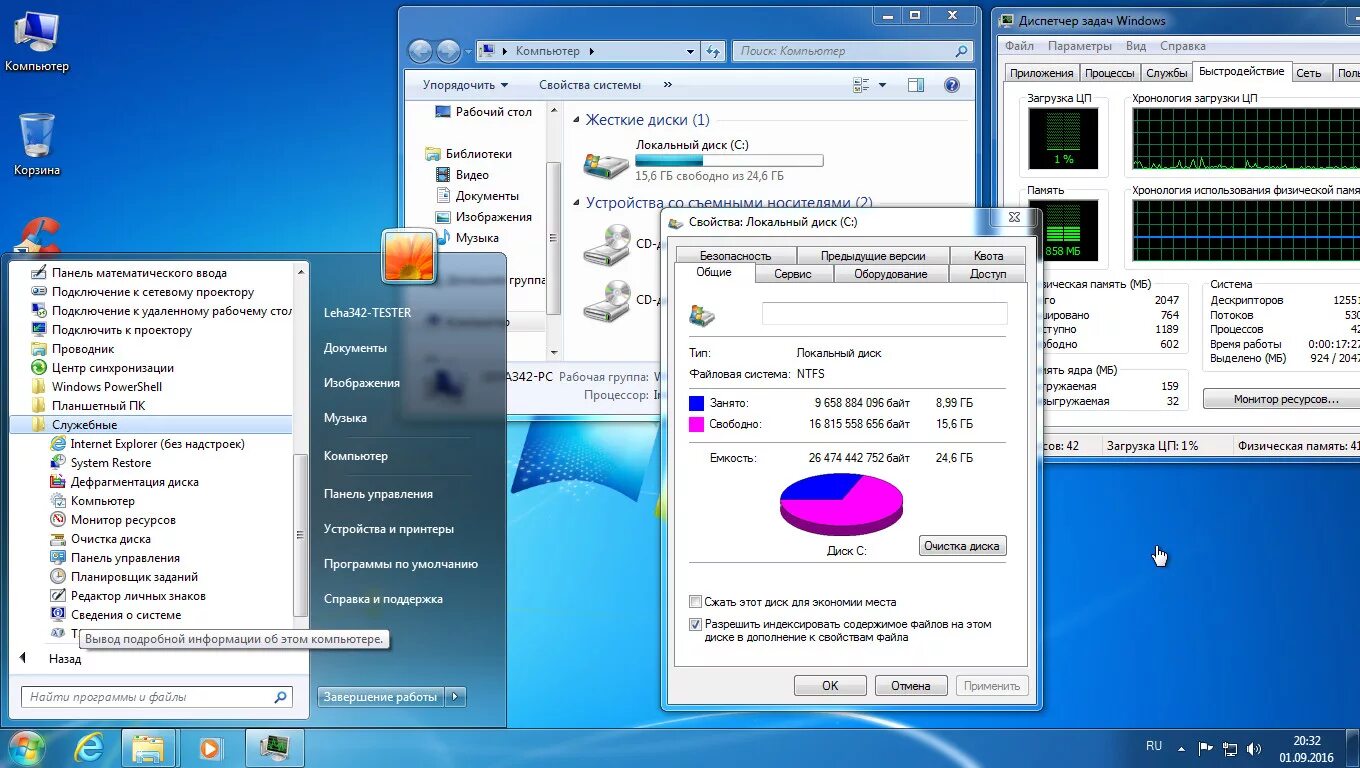
Task: Collapse the Устройства со съемными носителями group
Action: click(x=577, y=202)
